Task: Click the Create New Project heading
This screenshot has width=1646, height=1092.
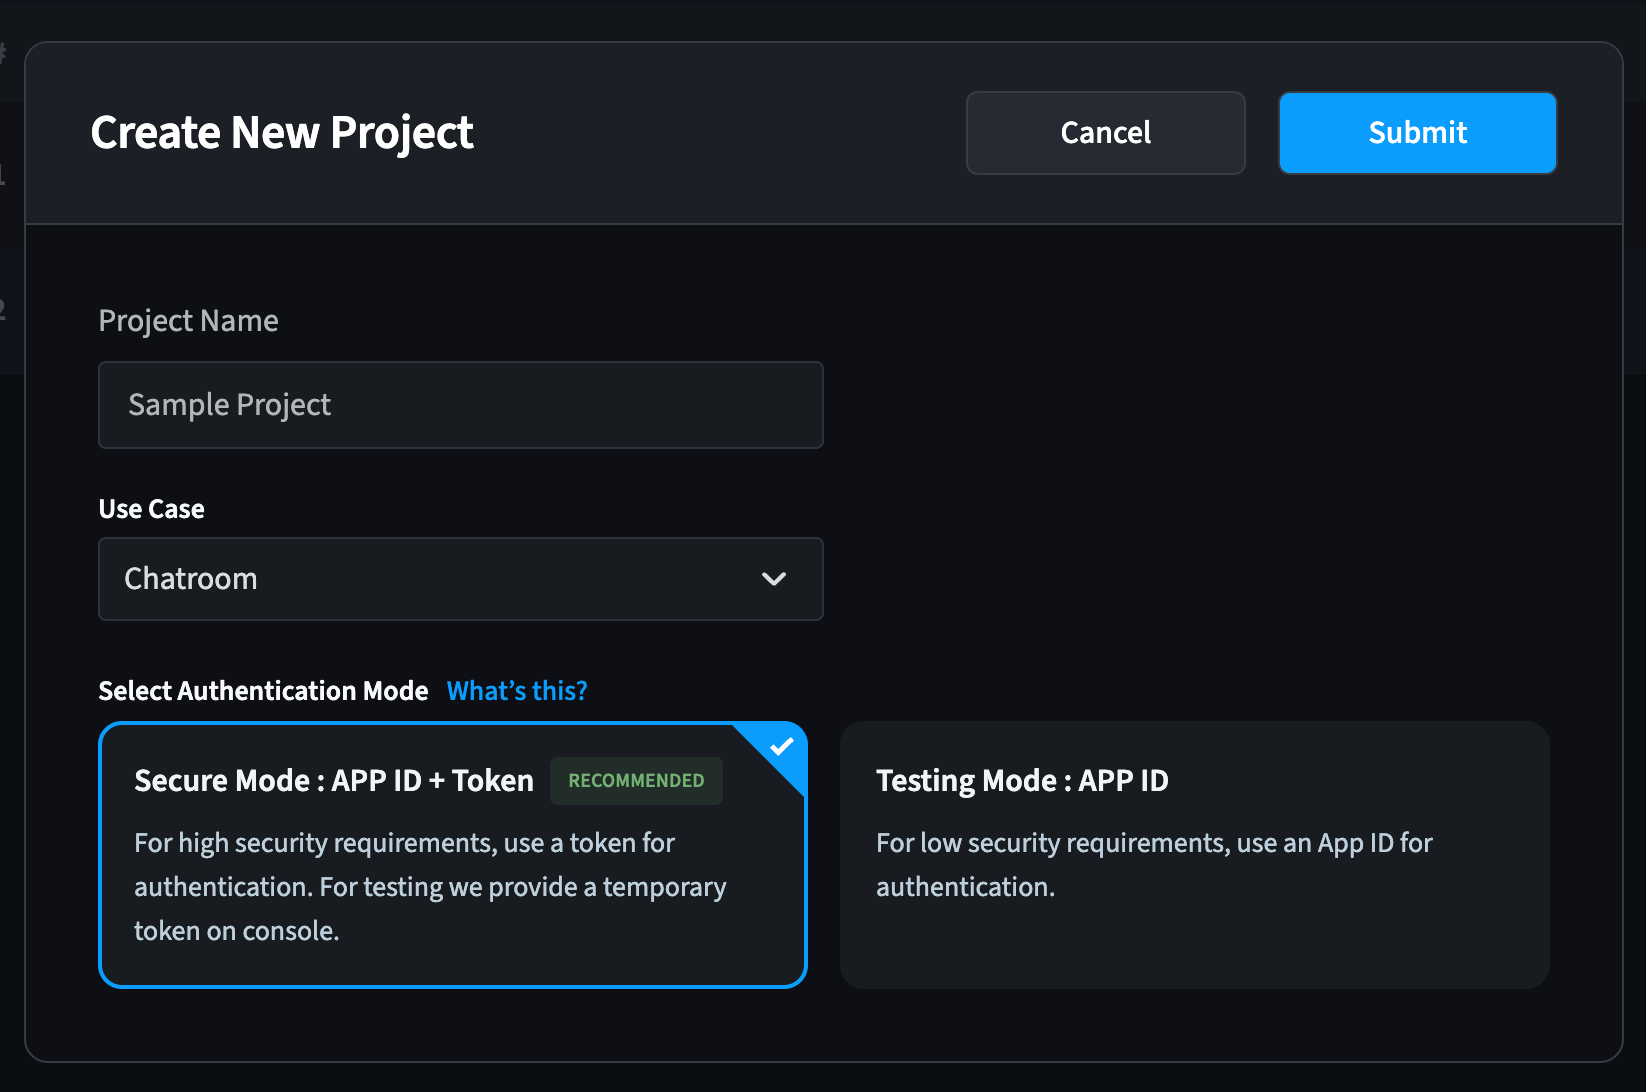Action: [x=282, y=133]
